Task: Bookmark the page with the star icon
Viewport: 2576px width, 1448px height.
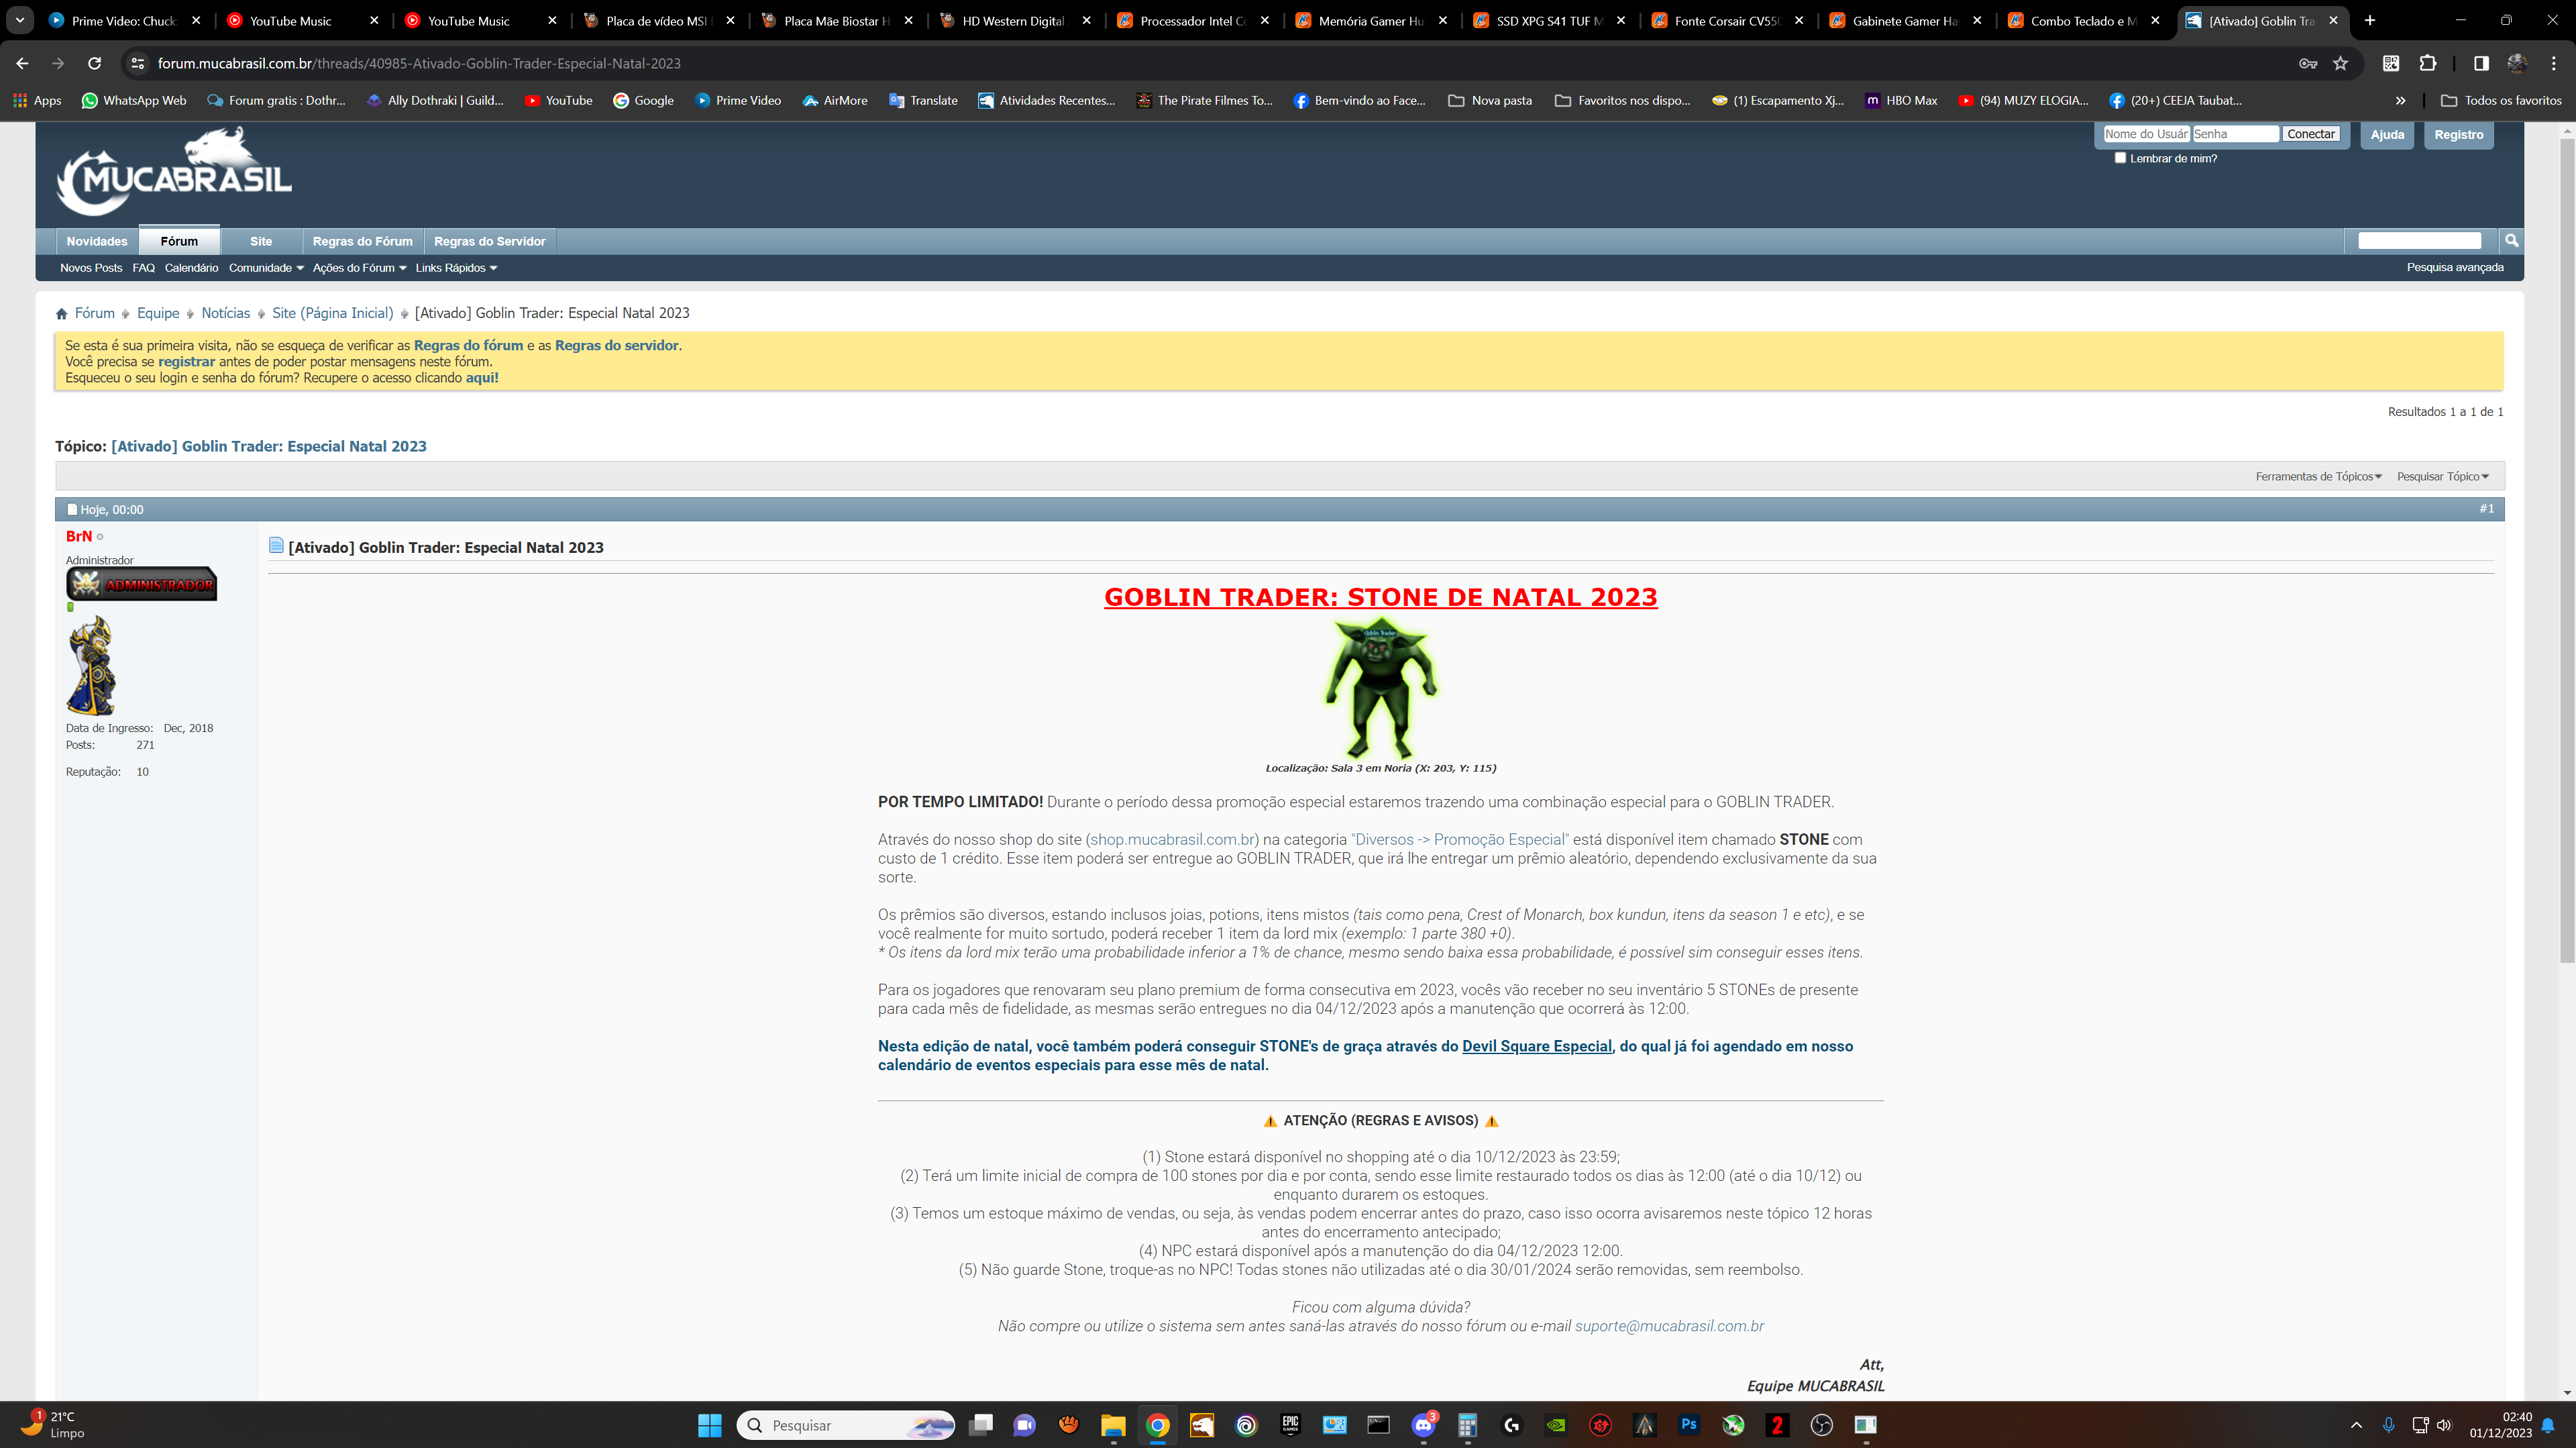Action: click(2340, 63)
